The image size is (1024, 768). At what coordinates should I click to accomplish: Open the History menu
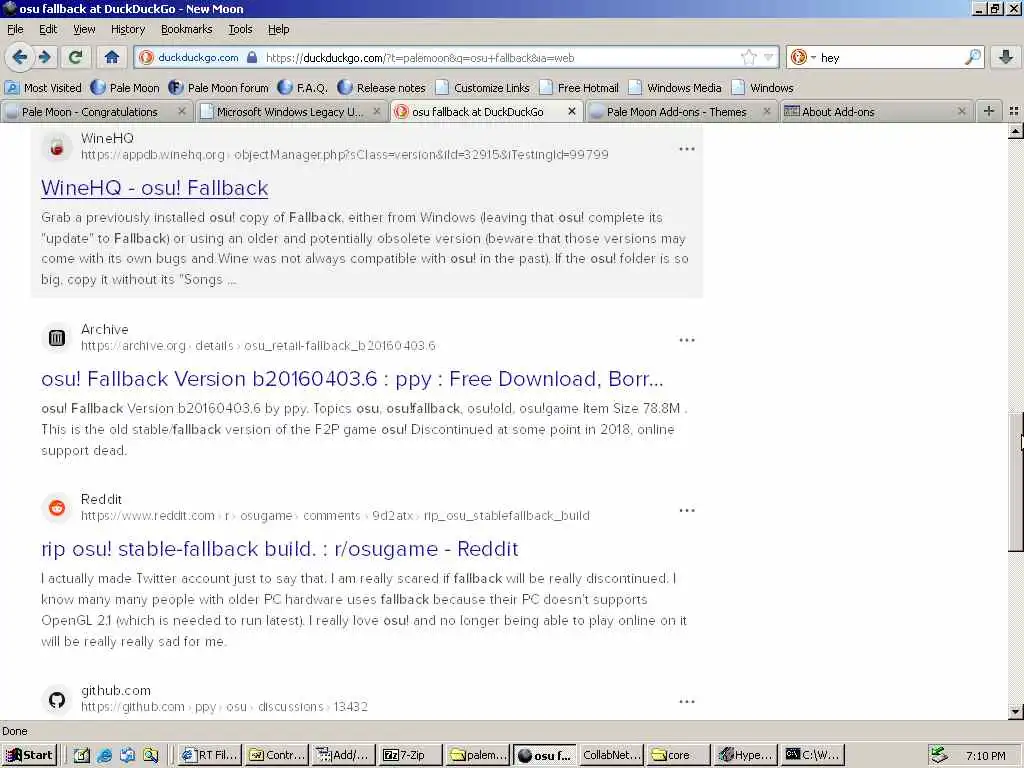pyautogui.click(x=128, y=29)
